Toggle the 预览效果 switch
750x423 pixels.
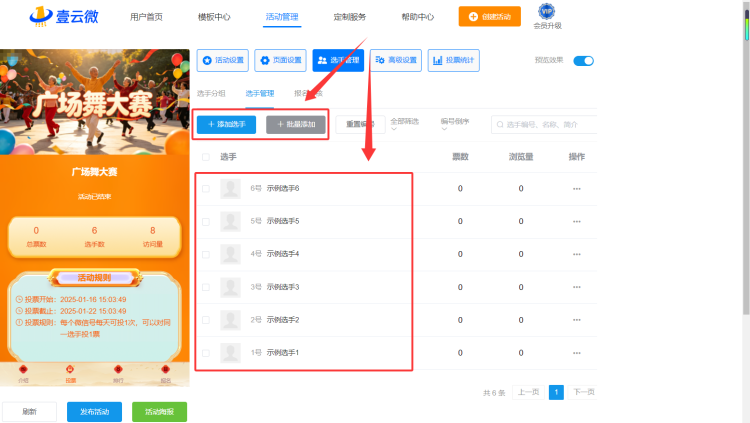(x=584, y=61)
